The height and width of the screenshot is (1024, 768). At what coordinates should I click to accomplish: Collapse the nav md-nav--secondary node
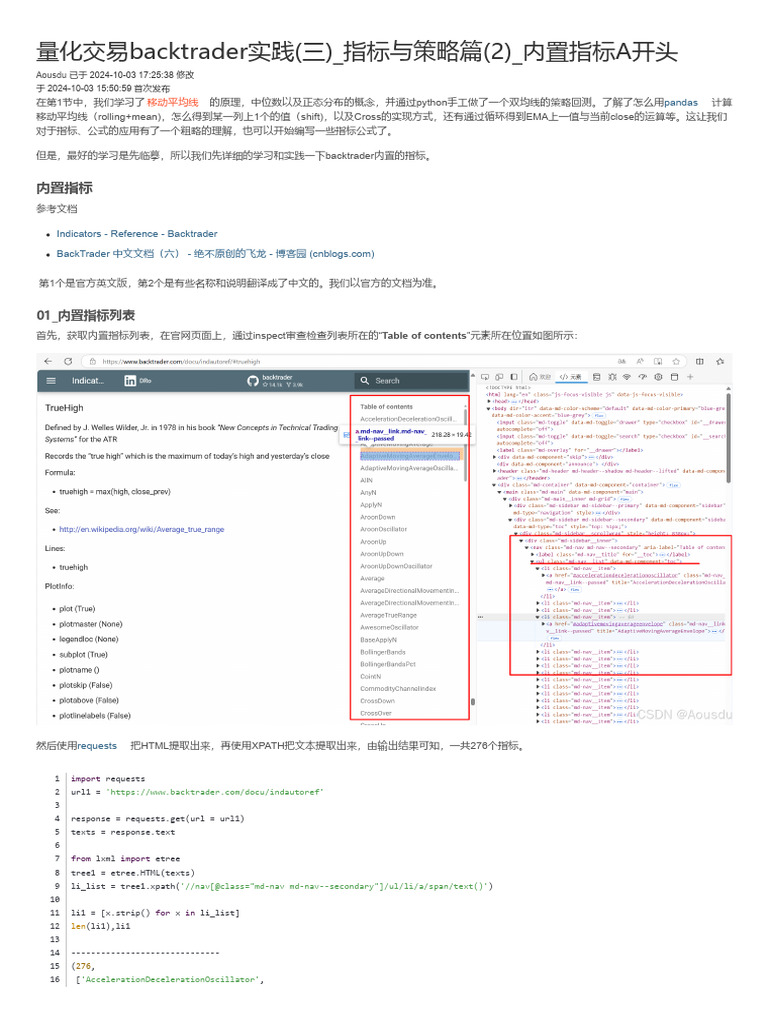click(x=526, y=547)
